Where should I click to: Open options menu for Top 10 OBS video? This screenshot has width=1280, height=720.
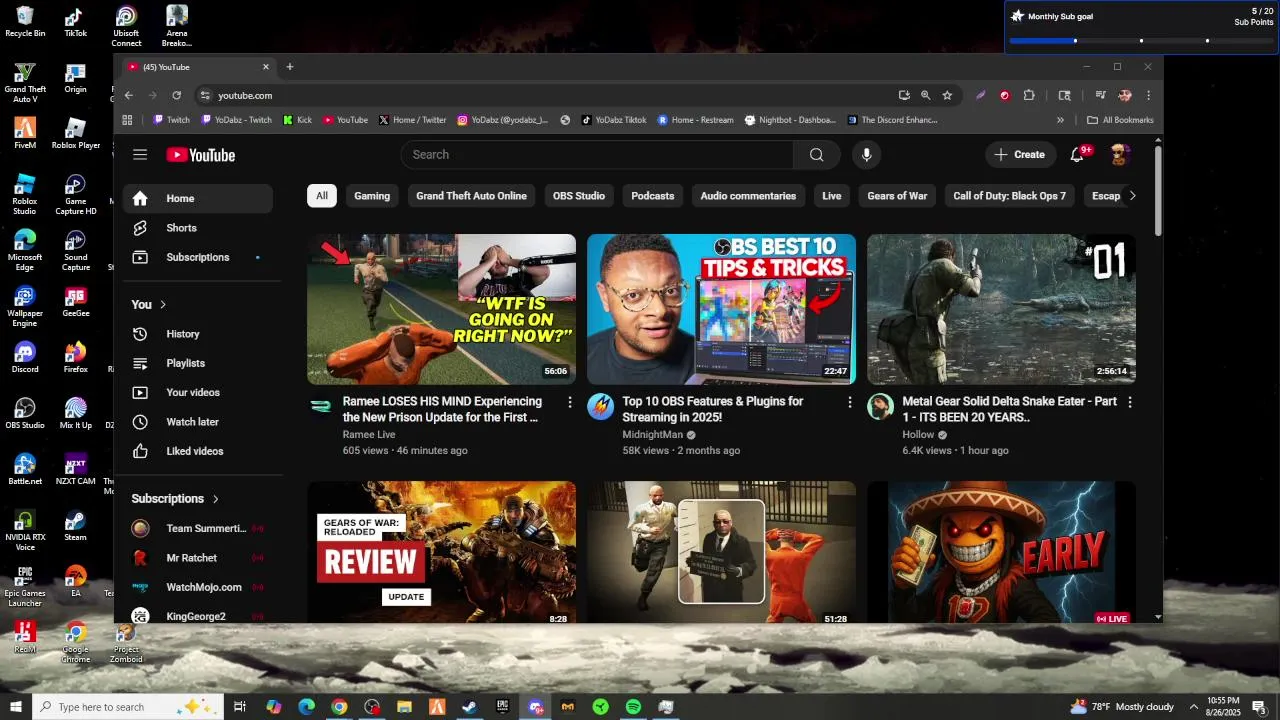click(x=850, y=402)
